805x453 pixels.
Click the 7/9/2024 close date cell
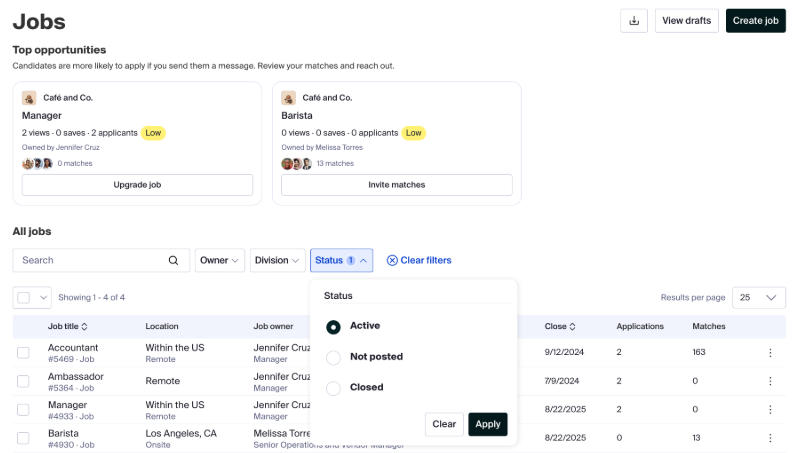tap(562, 381)
